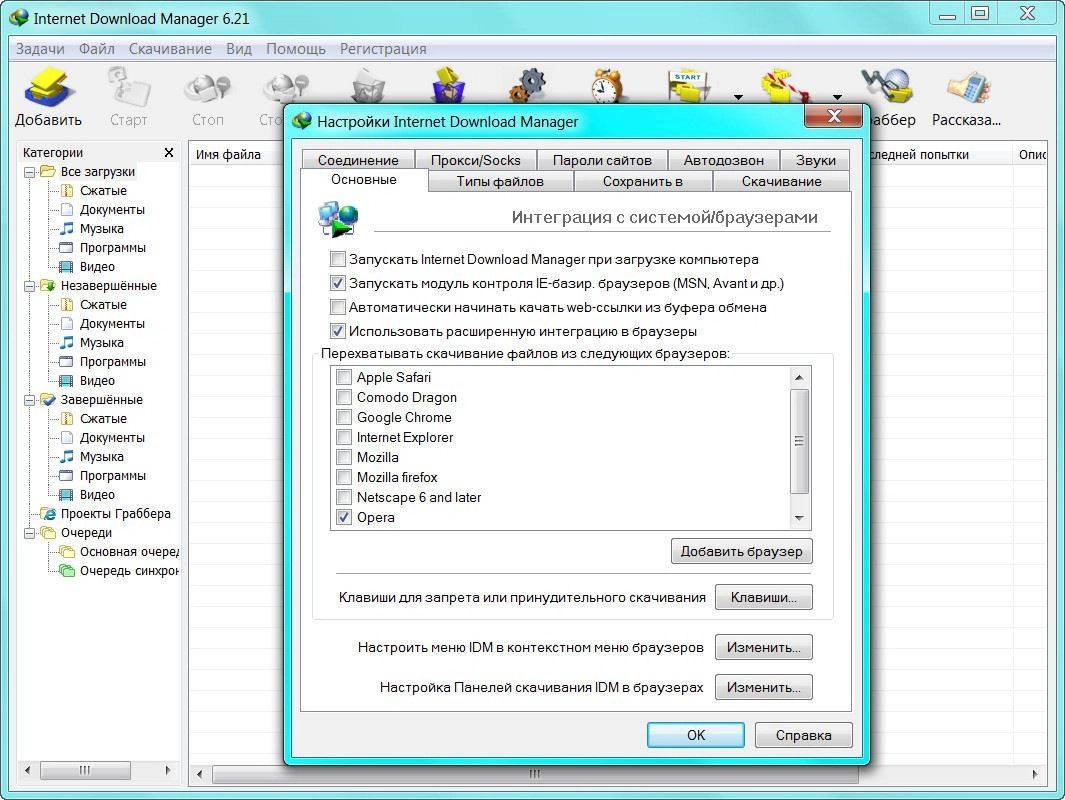
Task: Open the scheduler alarm clock toolbar icon
Action: tap(607, 85)
